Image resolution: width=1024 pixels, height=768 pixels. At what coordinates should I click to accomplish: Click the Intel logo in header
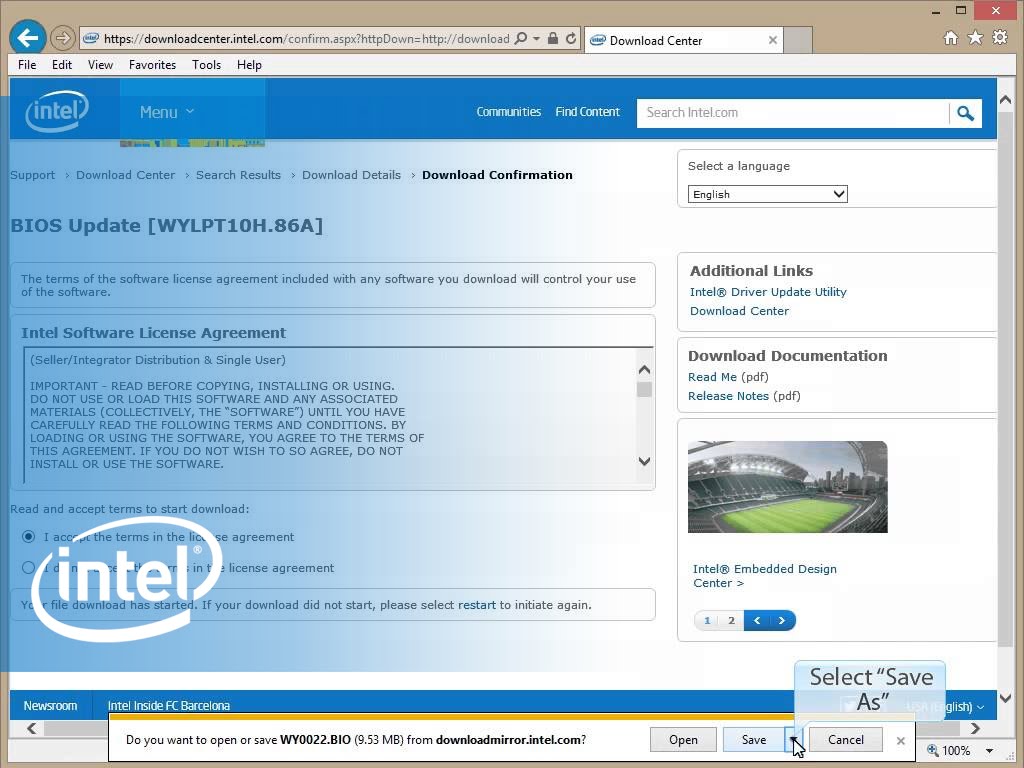(x=56, y=111)
